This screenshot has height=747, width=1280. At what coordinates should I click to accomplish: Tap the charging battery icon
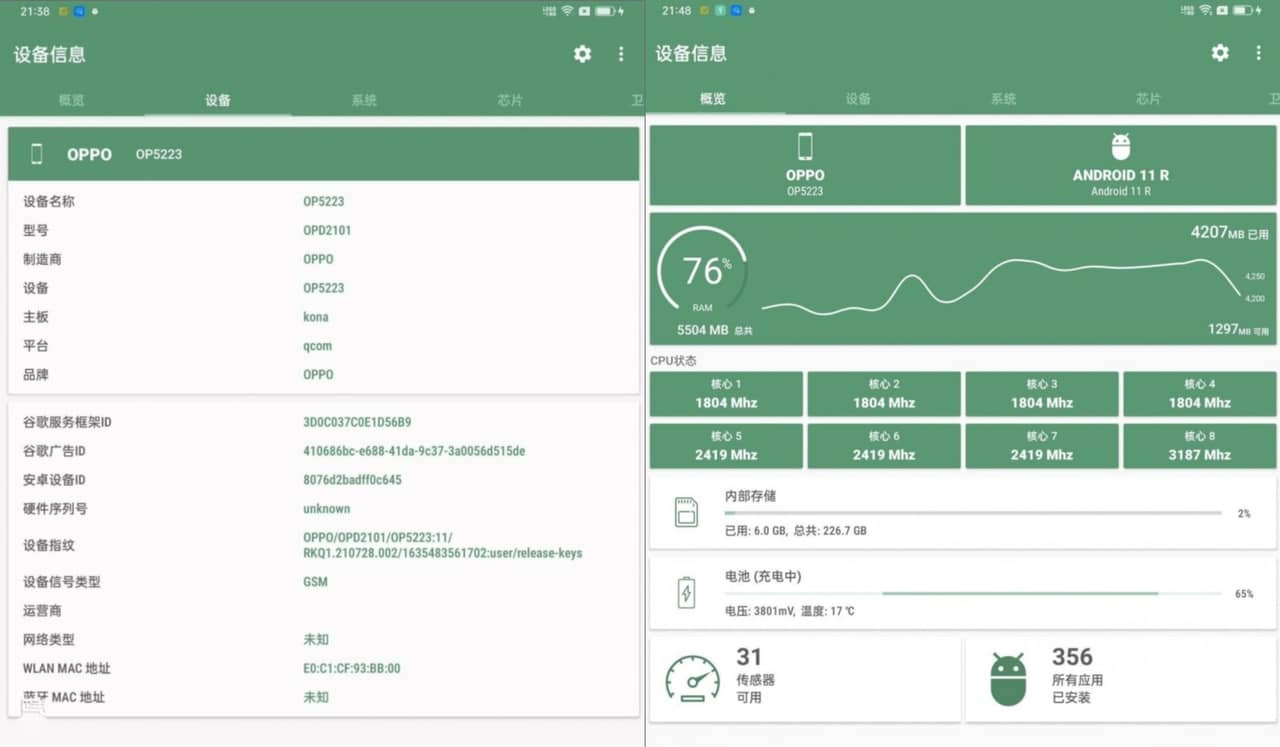(686, 592)
